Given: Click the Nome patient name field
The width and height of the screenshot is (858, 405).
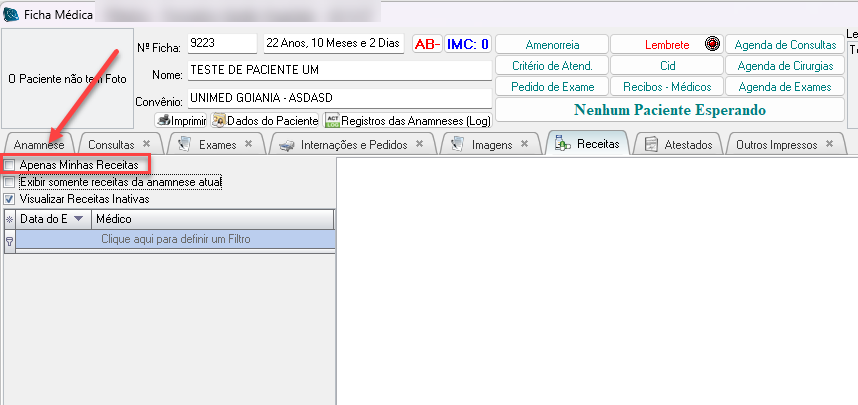Looking at the screenshot, I should point(339,74).
